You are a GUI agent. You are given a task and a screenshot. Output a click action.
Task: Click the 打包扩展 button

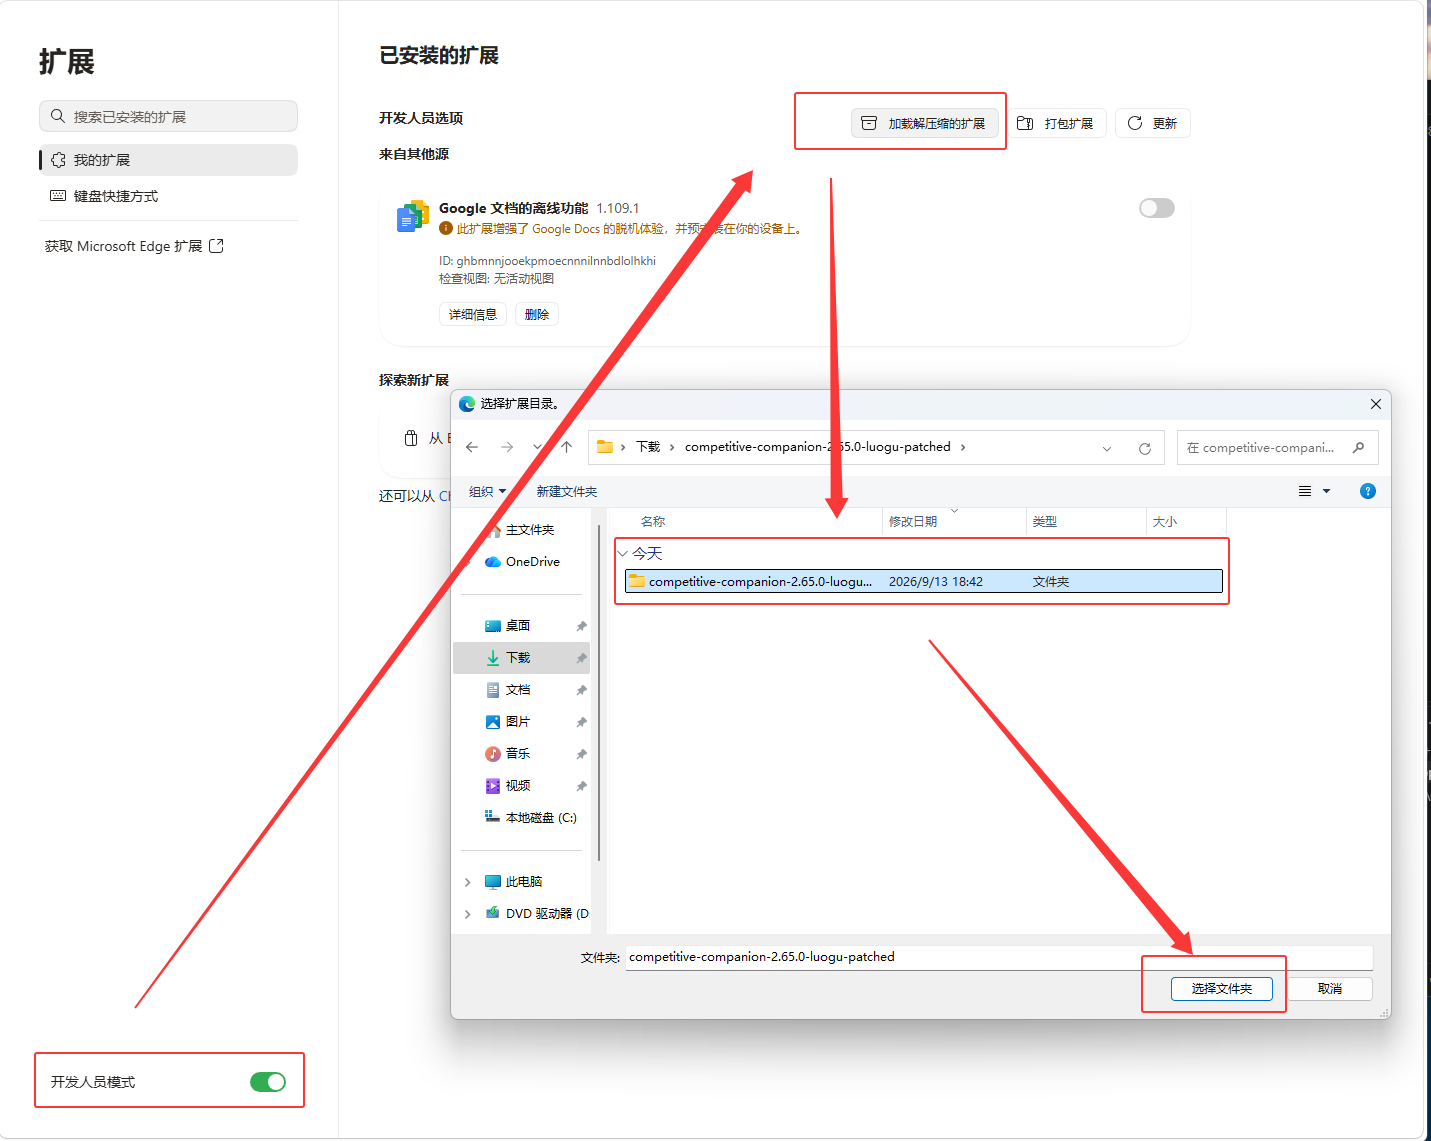[1057, 123]
